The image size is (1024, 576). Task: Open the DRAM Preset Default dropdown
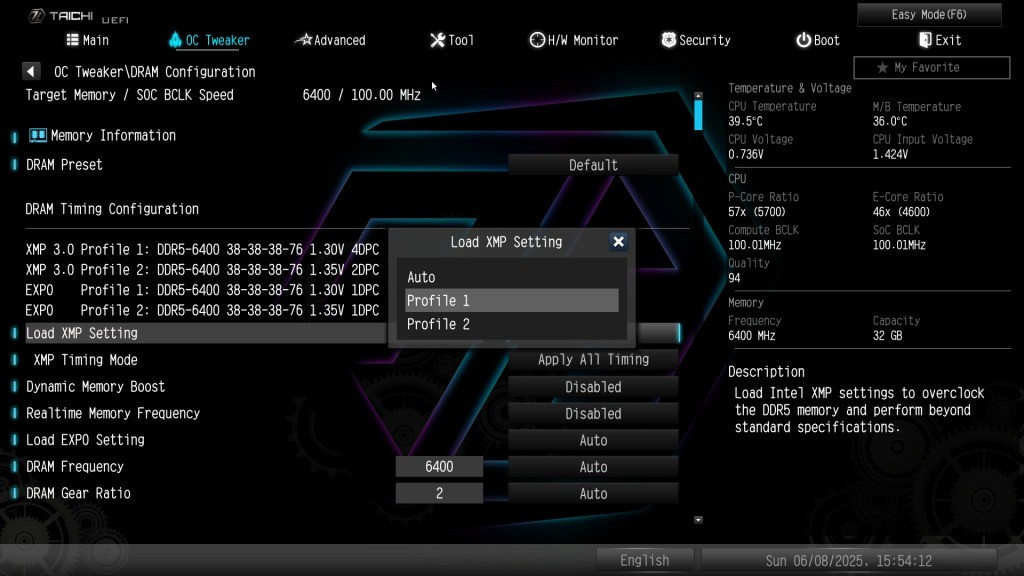click(x=593, y=165)
